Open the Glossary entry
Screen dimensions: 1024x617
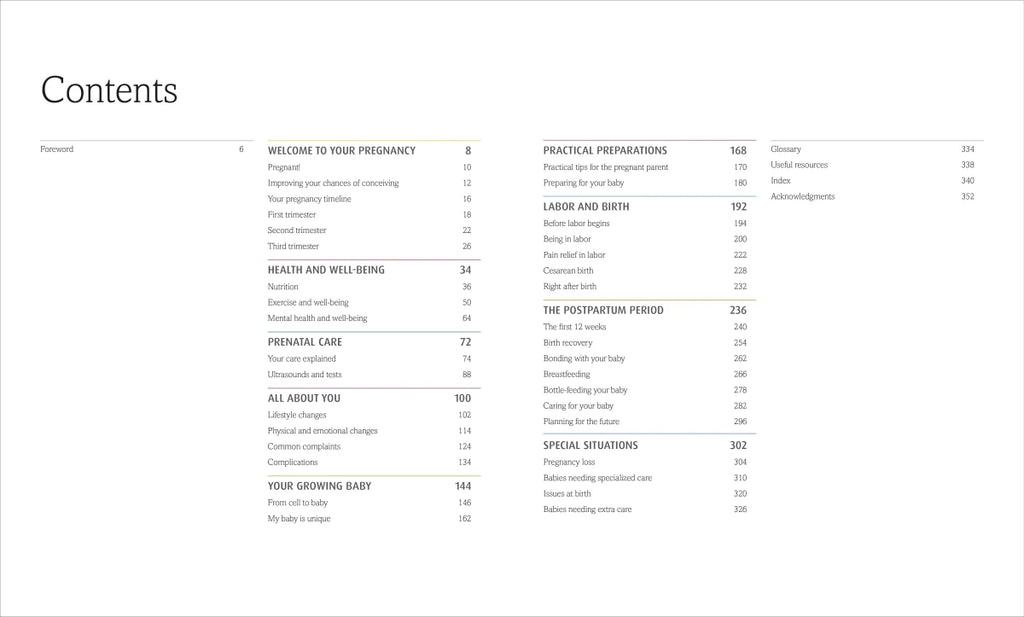(786, 149)
